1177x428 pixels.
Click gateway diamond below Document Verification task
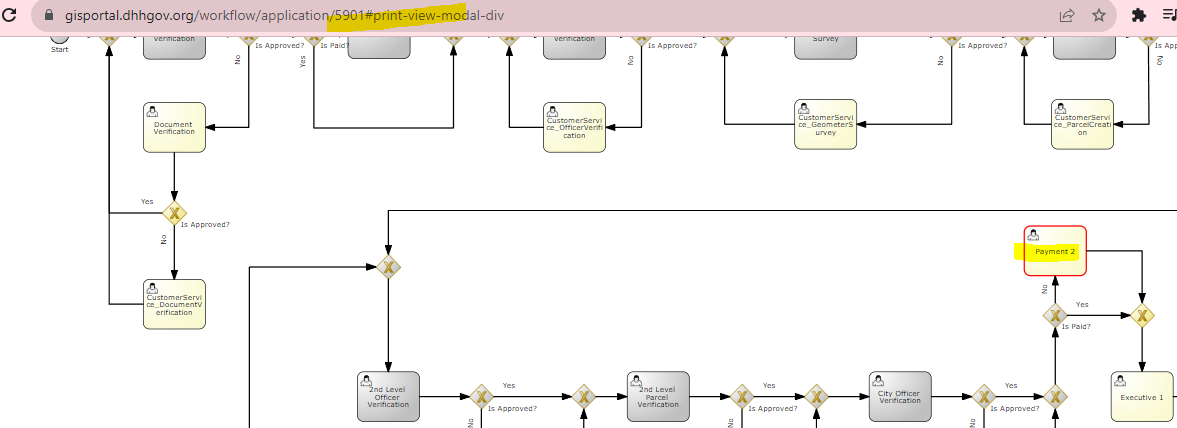(174, 213)
